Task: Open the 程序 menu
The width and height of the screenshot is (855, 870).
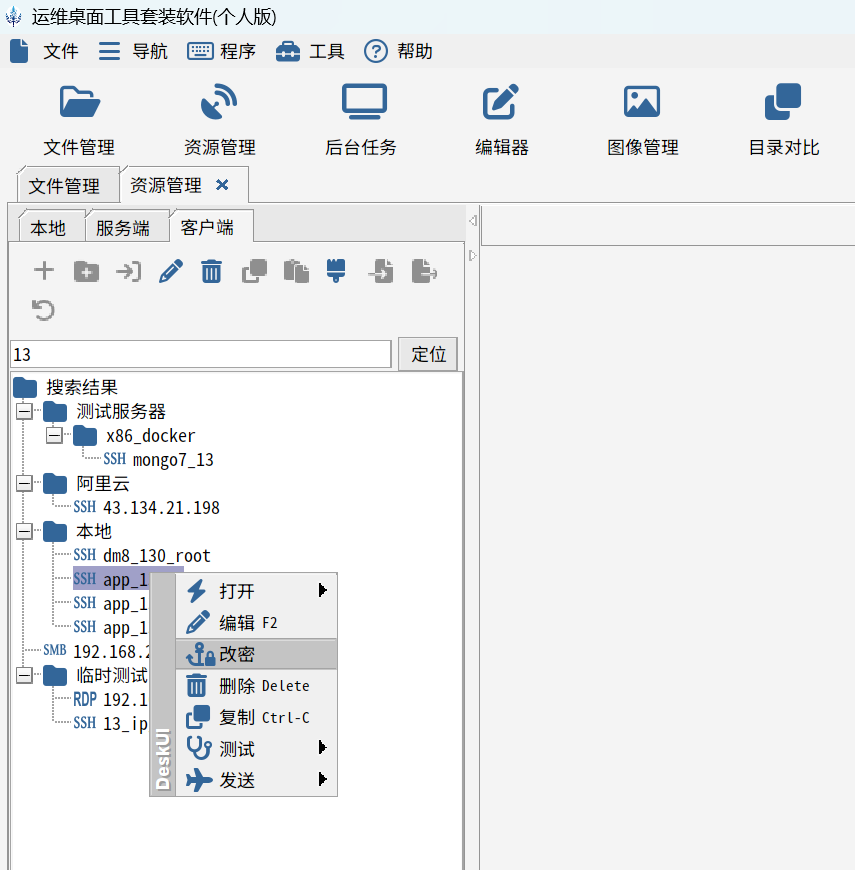Action: (x=221, y=51)
